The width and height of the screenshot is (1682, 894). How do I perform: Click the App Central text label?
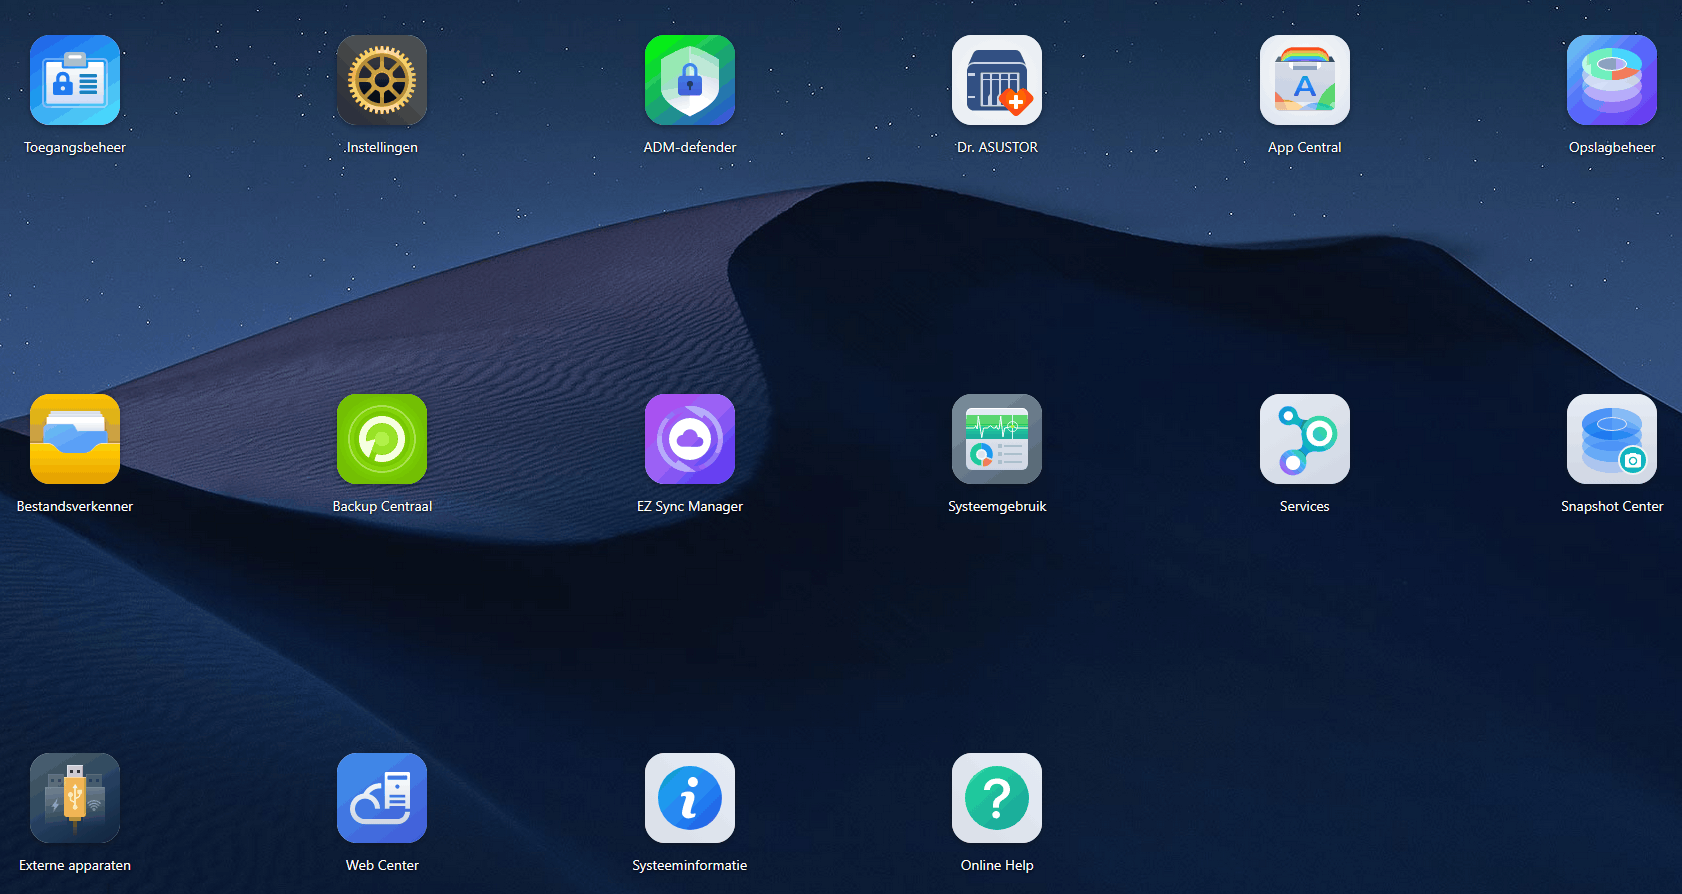[x=1305, y=147]
